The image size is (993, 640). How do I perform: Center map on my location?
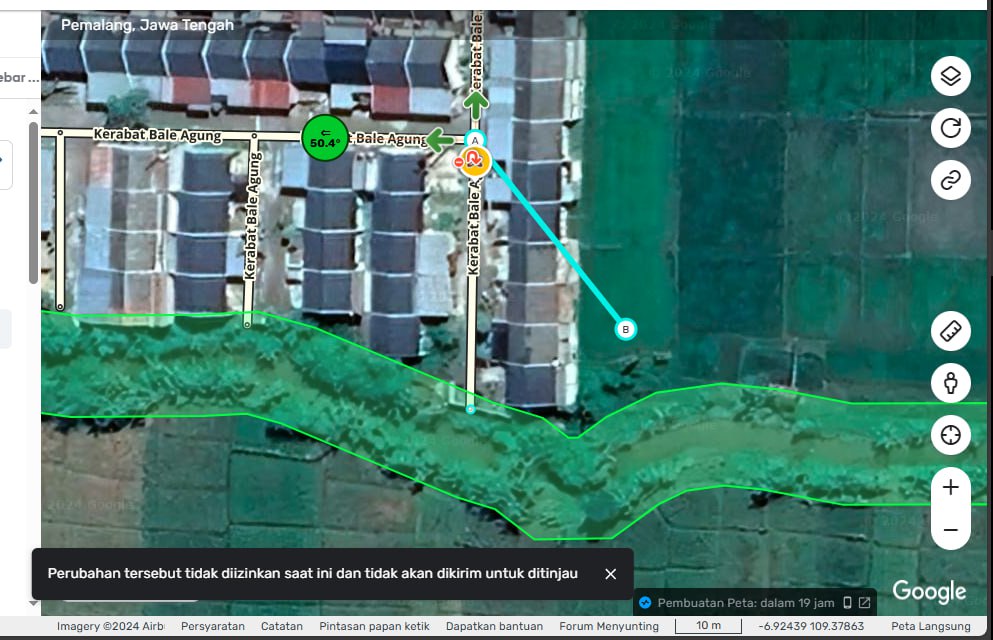point(950,435)
